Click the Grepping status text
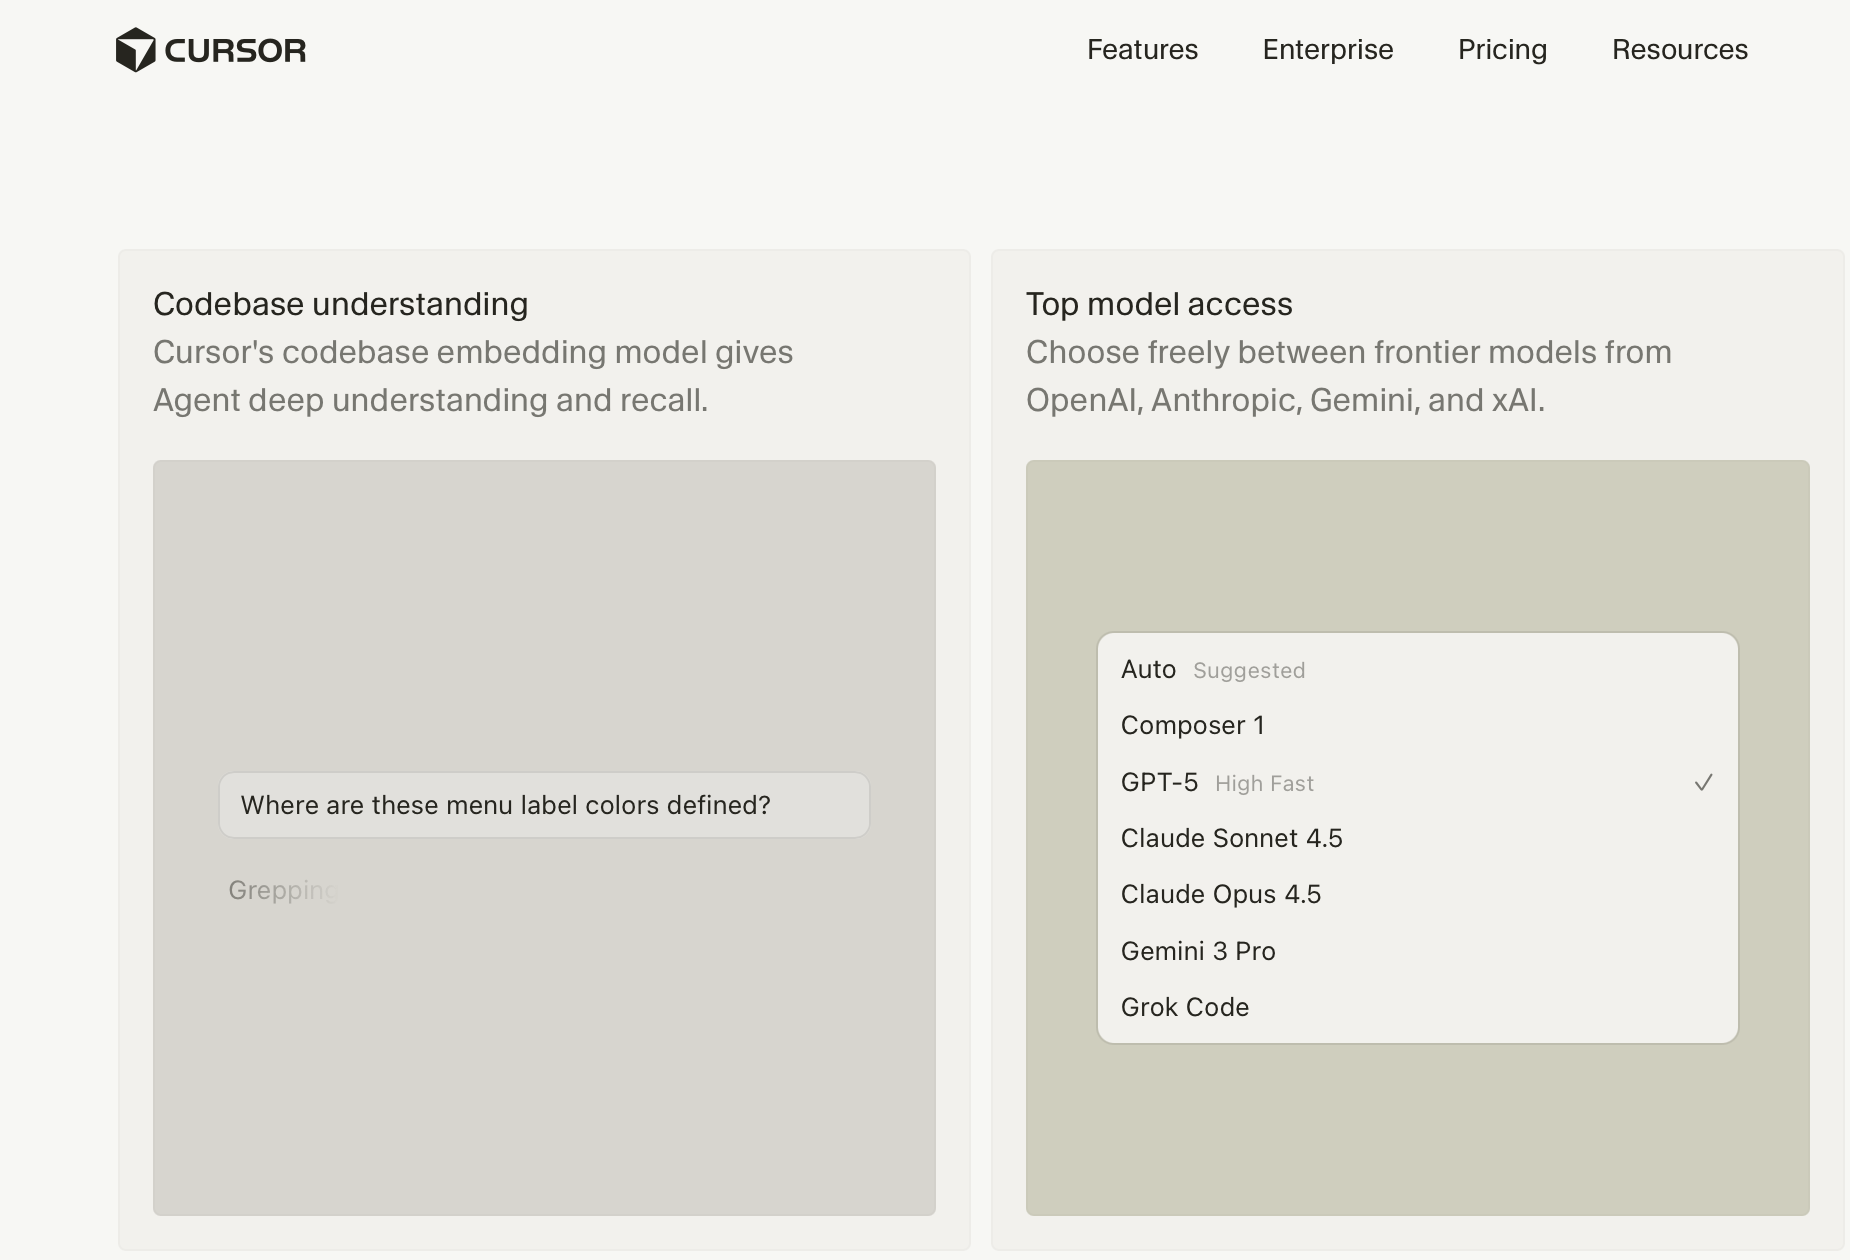The image size is (1850, 1260). point(283,890)
